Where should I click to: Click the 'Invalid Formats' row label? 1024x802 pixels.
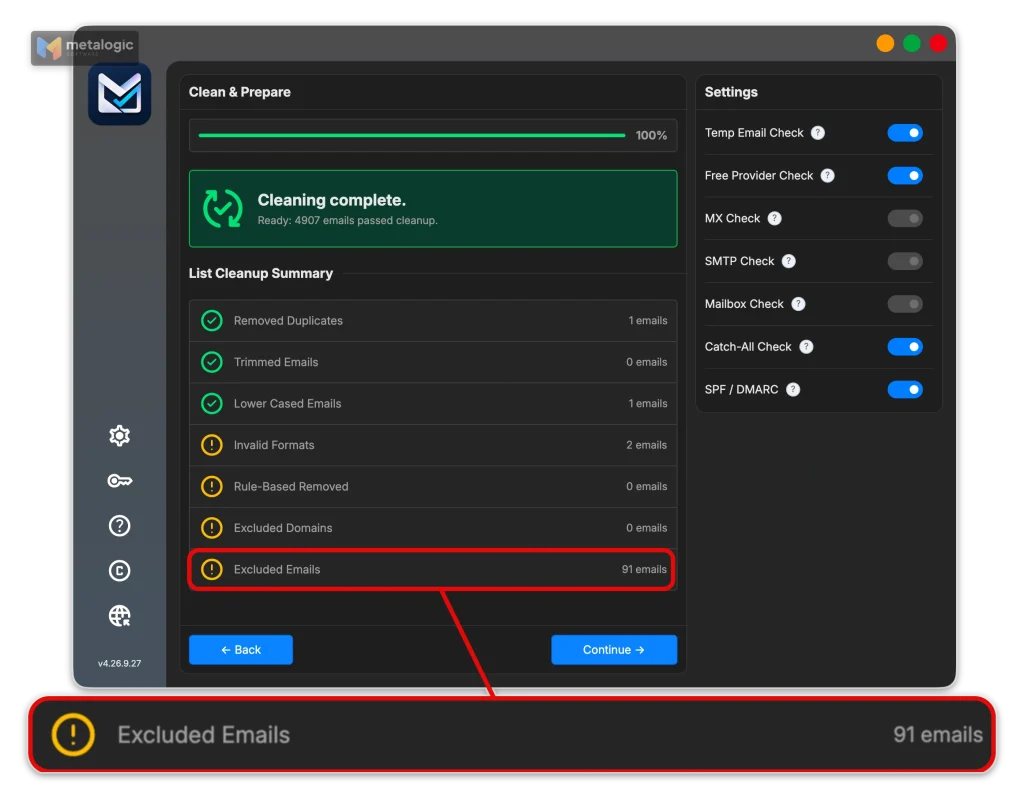(x=274, y=445)
